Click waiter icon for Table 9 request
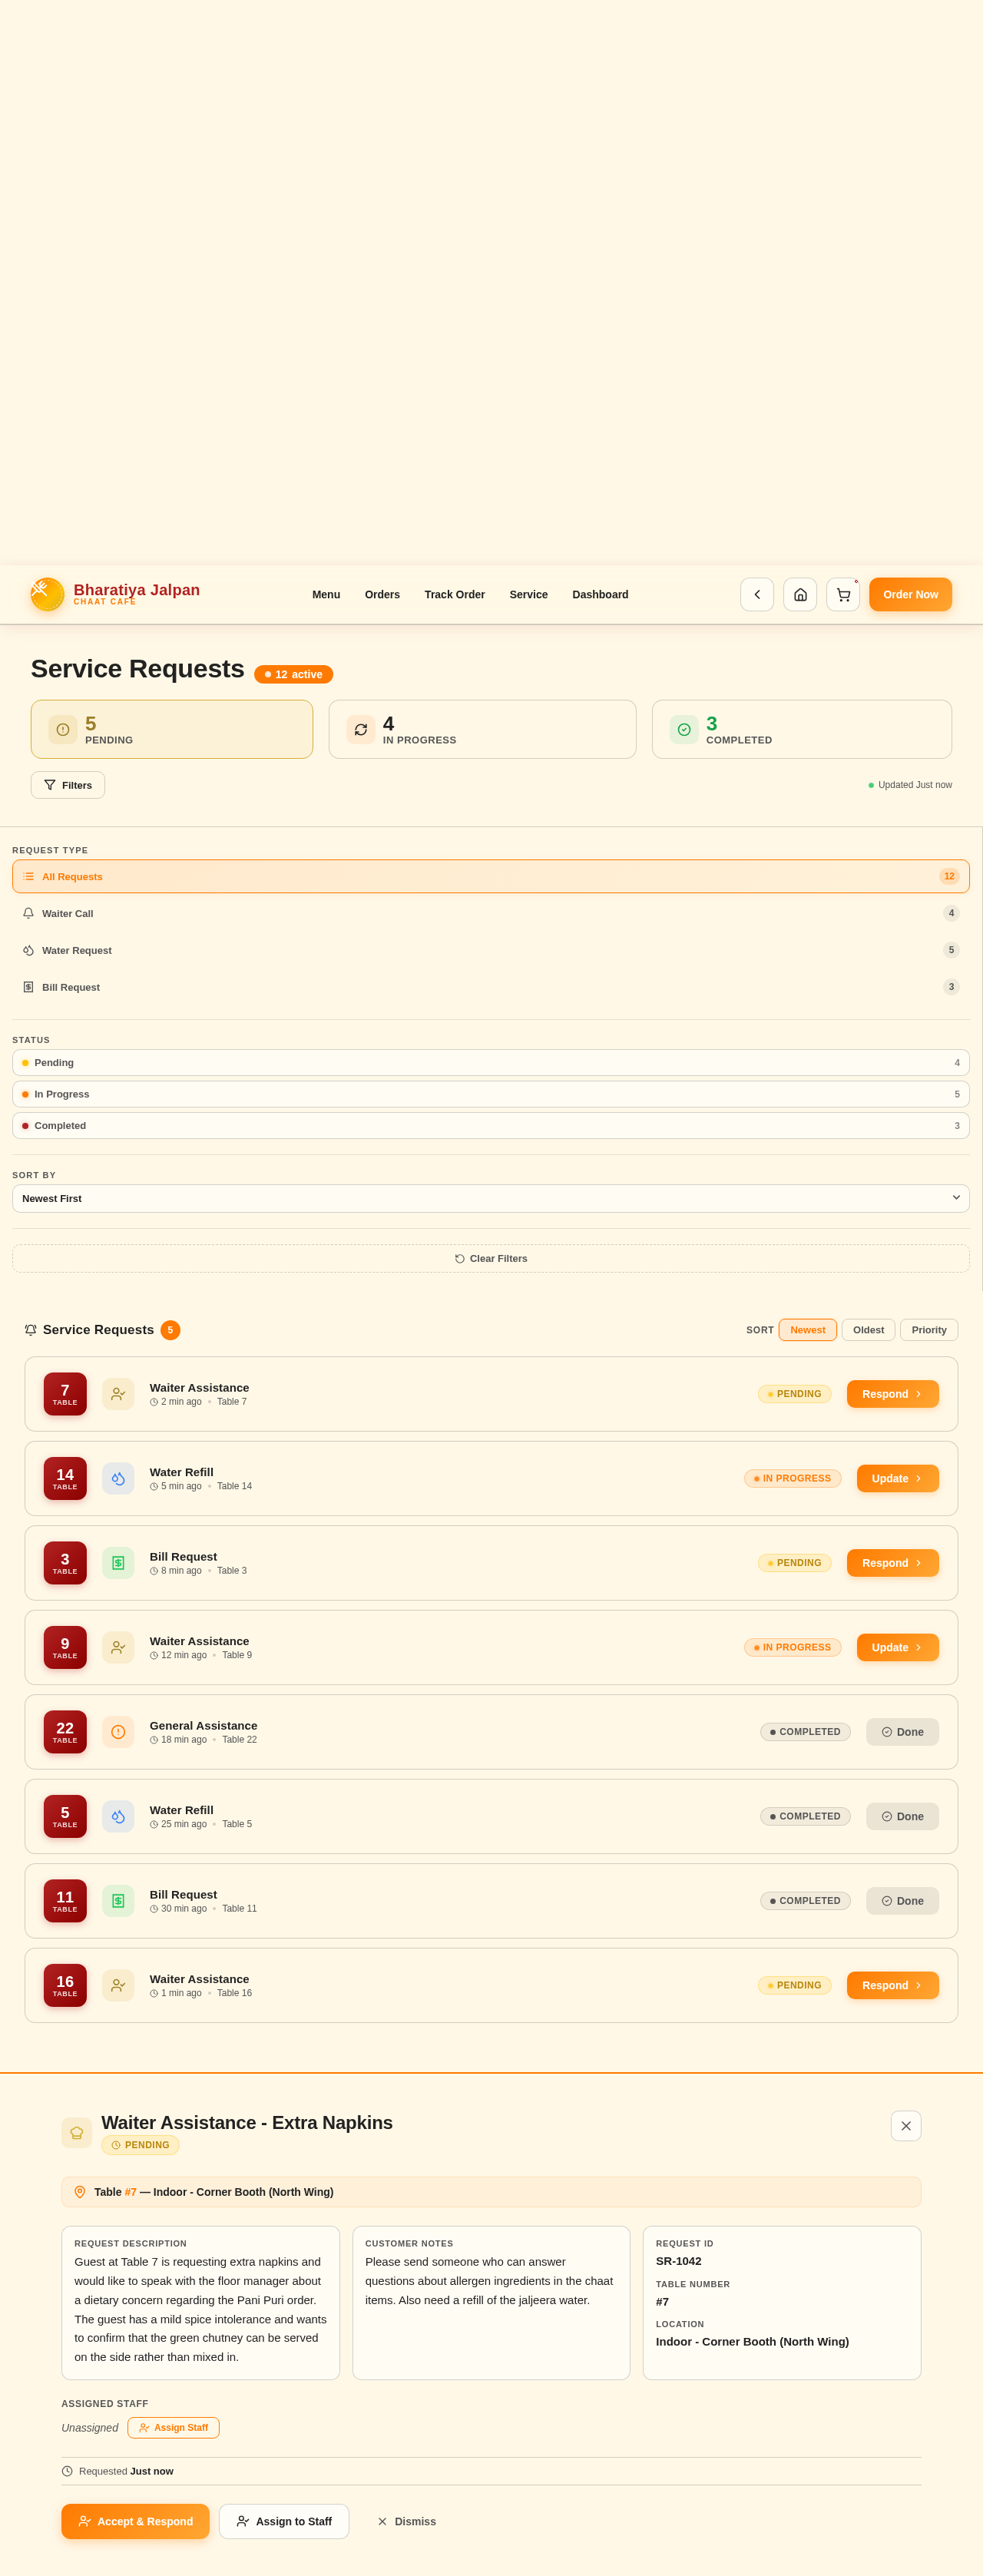 coord(118,1647)
